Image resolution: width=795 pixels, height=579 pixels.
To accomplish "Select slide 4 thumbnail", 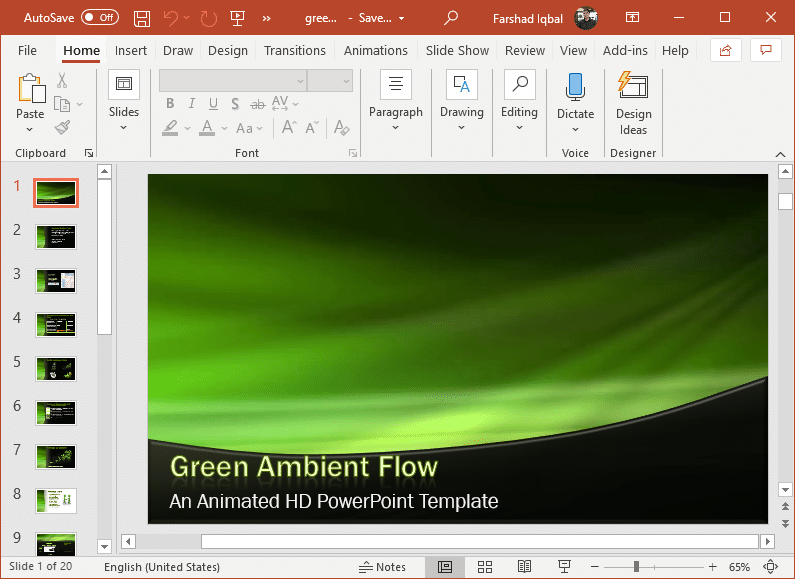I will 56,324.
